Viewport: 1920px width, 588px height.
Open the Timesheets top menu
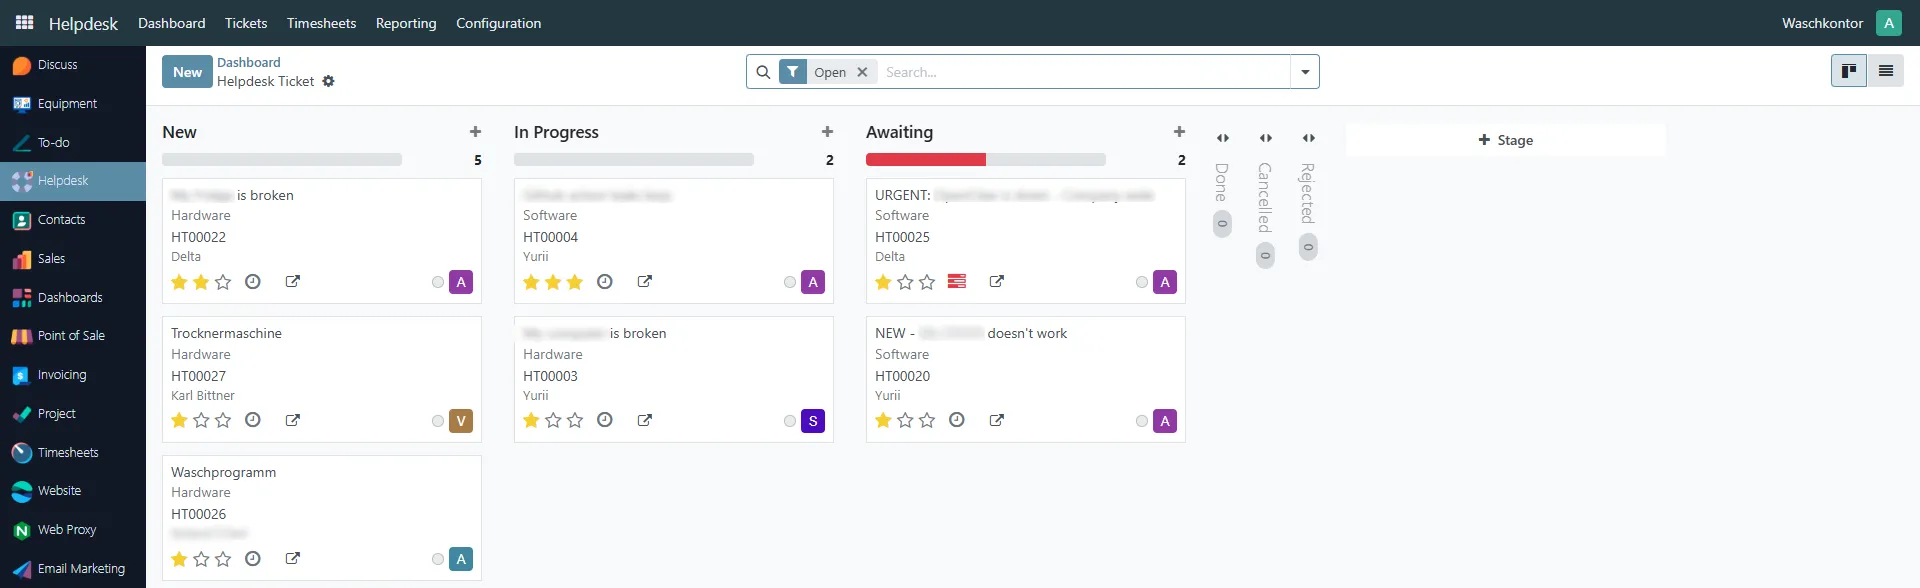tap(321, 23)
